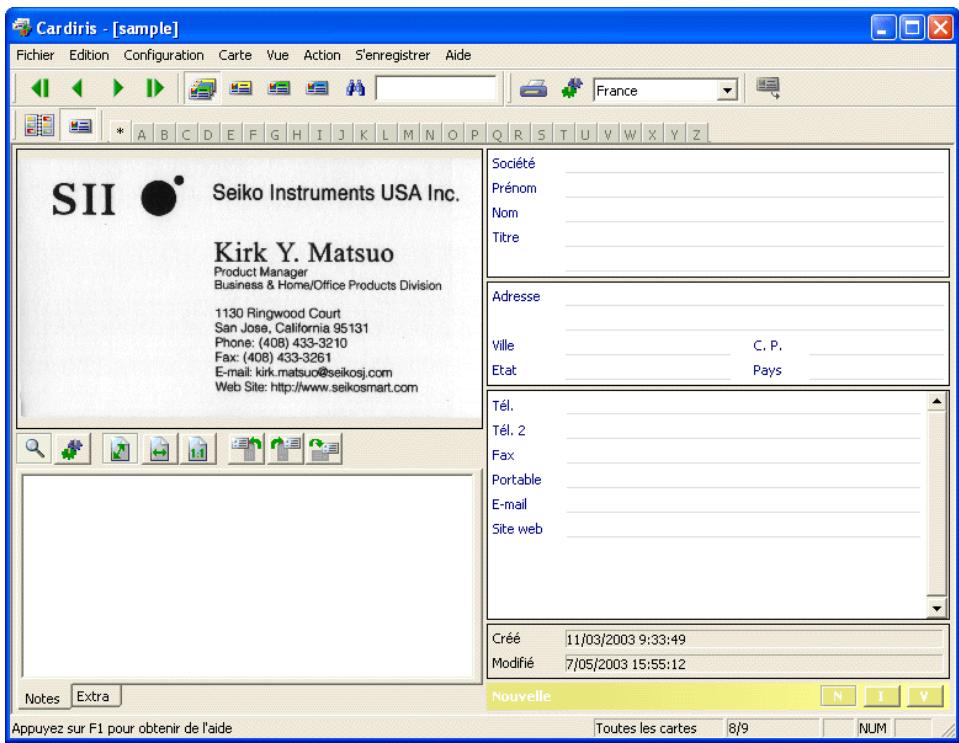Rotate the card image left
The image size is (959, 743).
tap(246, 449)
